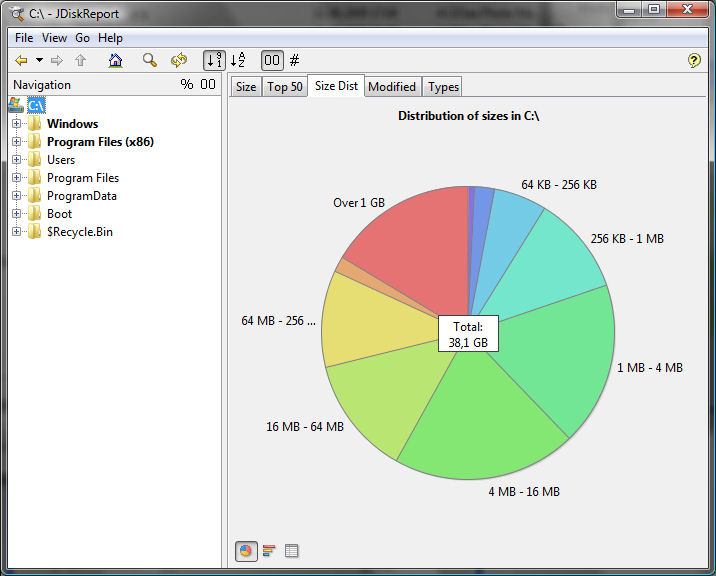Select the pie chart view button
The width and height of the screenshot is (716, 576).
(246, 551)
